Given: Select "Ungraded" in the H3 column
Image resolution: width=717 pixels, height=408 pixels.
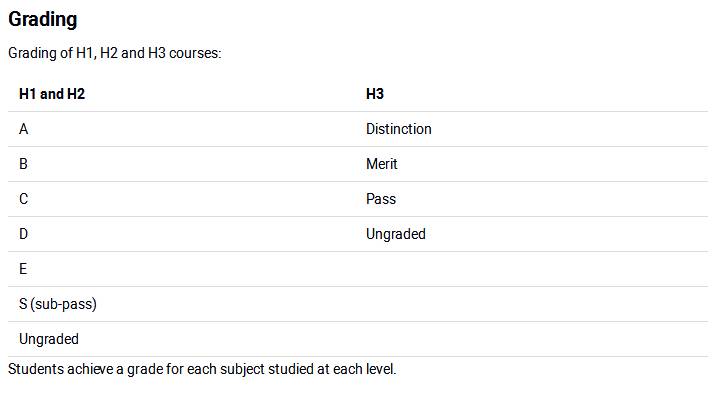Looking at the screenshot, I should click(x=396, y=234).
